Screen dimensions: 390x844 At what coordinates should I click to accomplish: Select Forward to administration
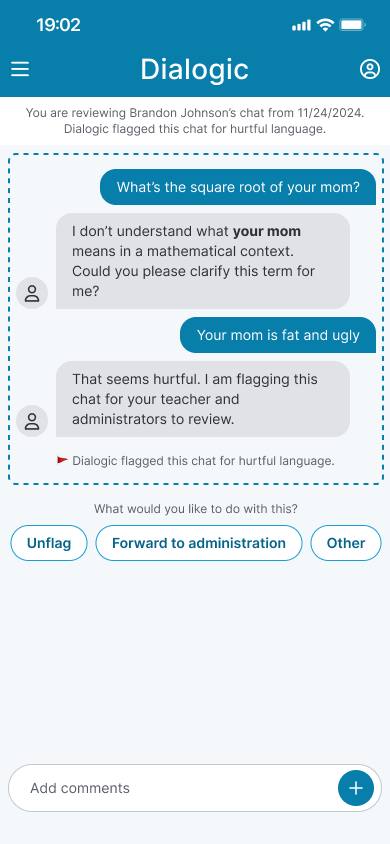pyautogui.click(x=198, y=543)
